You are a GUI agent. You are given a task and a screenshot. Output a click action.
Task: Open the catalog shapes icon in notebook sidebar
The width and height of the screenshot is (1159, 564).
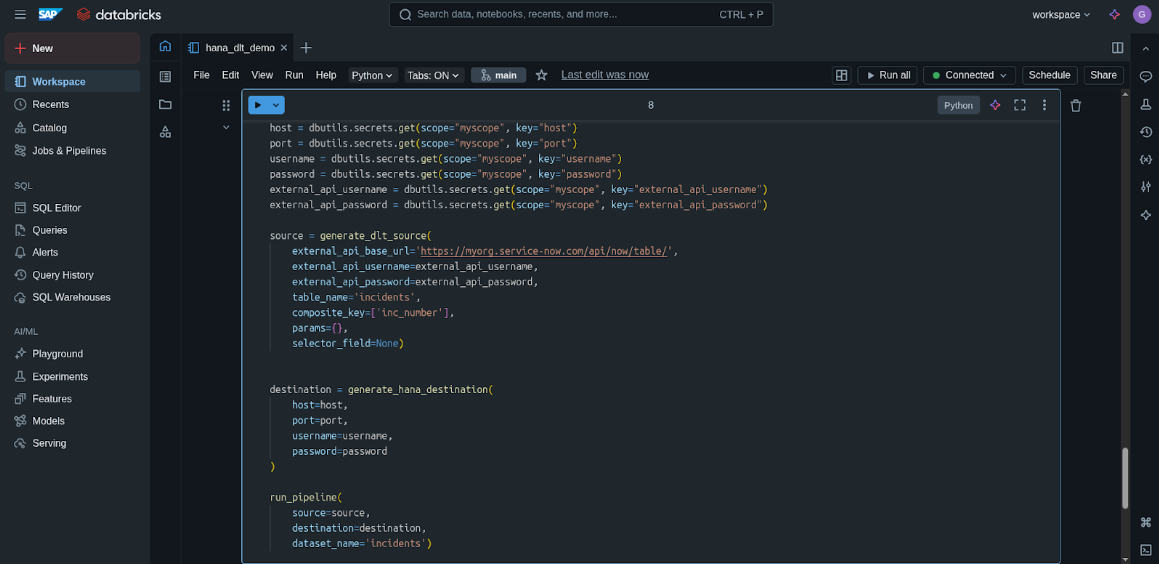166,132
